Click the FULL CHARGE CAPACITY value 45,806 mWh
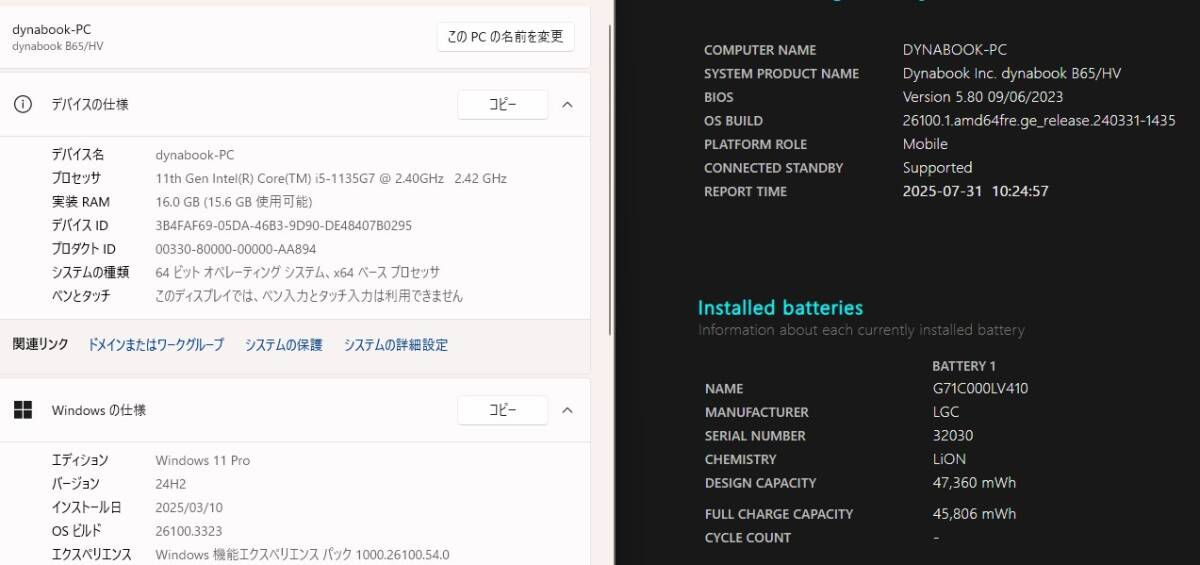 (x=974, y=514)
